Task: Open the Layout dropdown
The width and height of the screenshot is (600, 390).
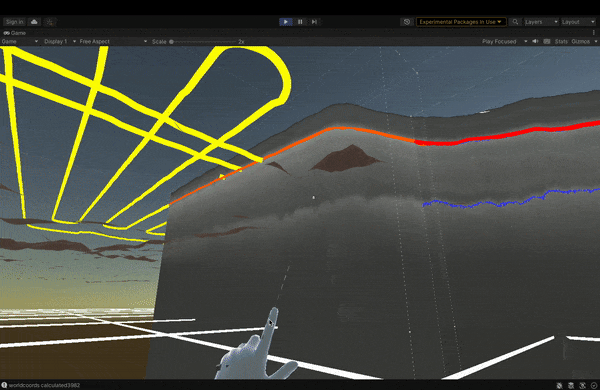Action: pyautogui.click(x=578, y=22)
